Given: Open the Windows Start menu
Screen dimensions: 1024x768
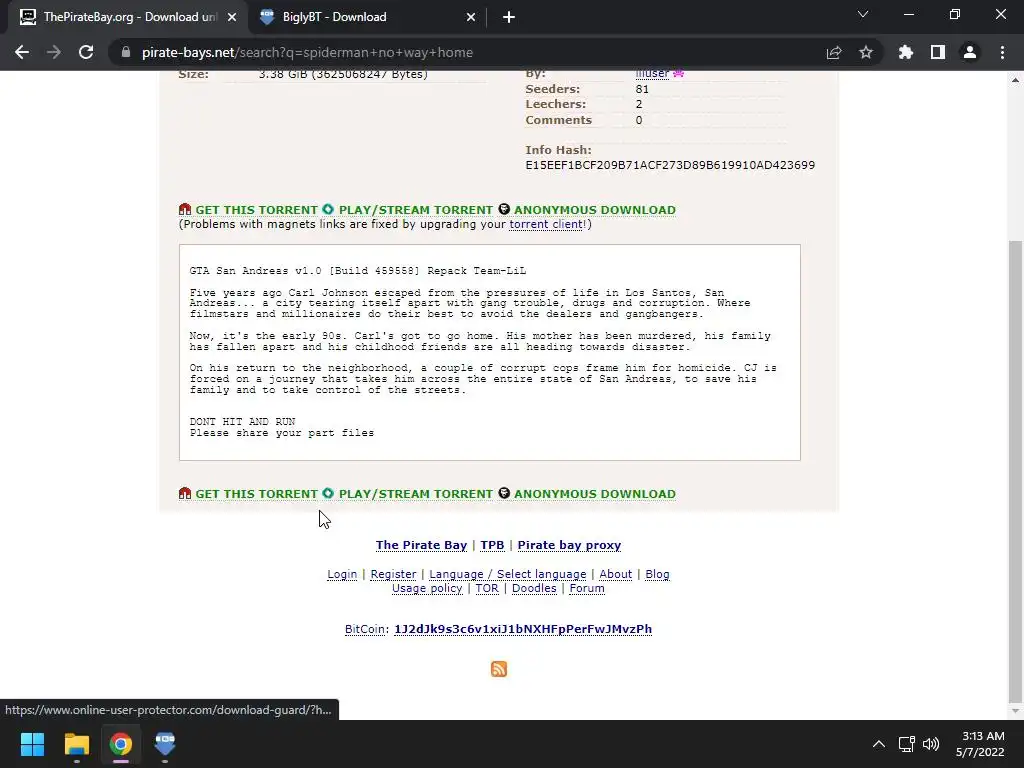Looking at the screenshot, I should click(32, 744).
